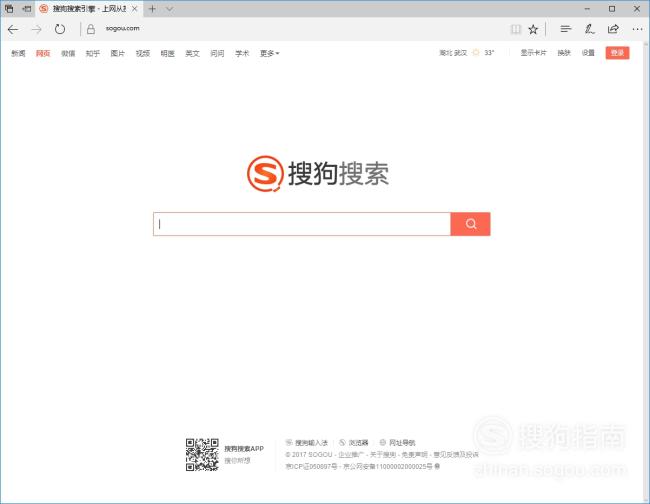Open the 明医 medical search
Viewport: 650px width, 504px height.
click(167, 53)
